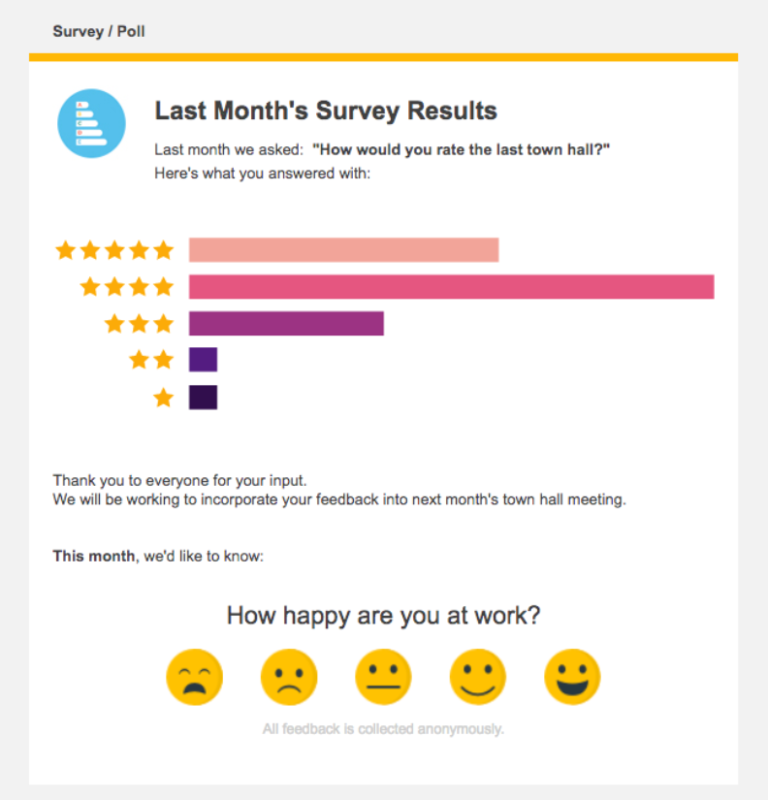Click the single star of the one-star rating

coord(163,397)
